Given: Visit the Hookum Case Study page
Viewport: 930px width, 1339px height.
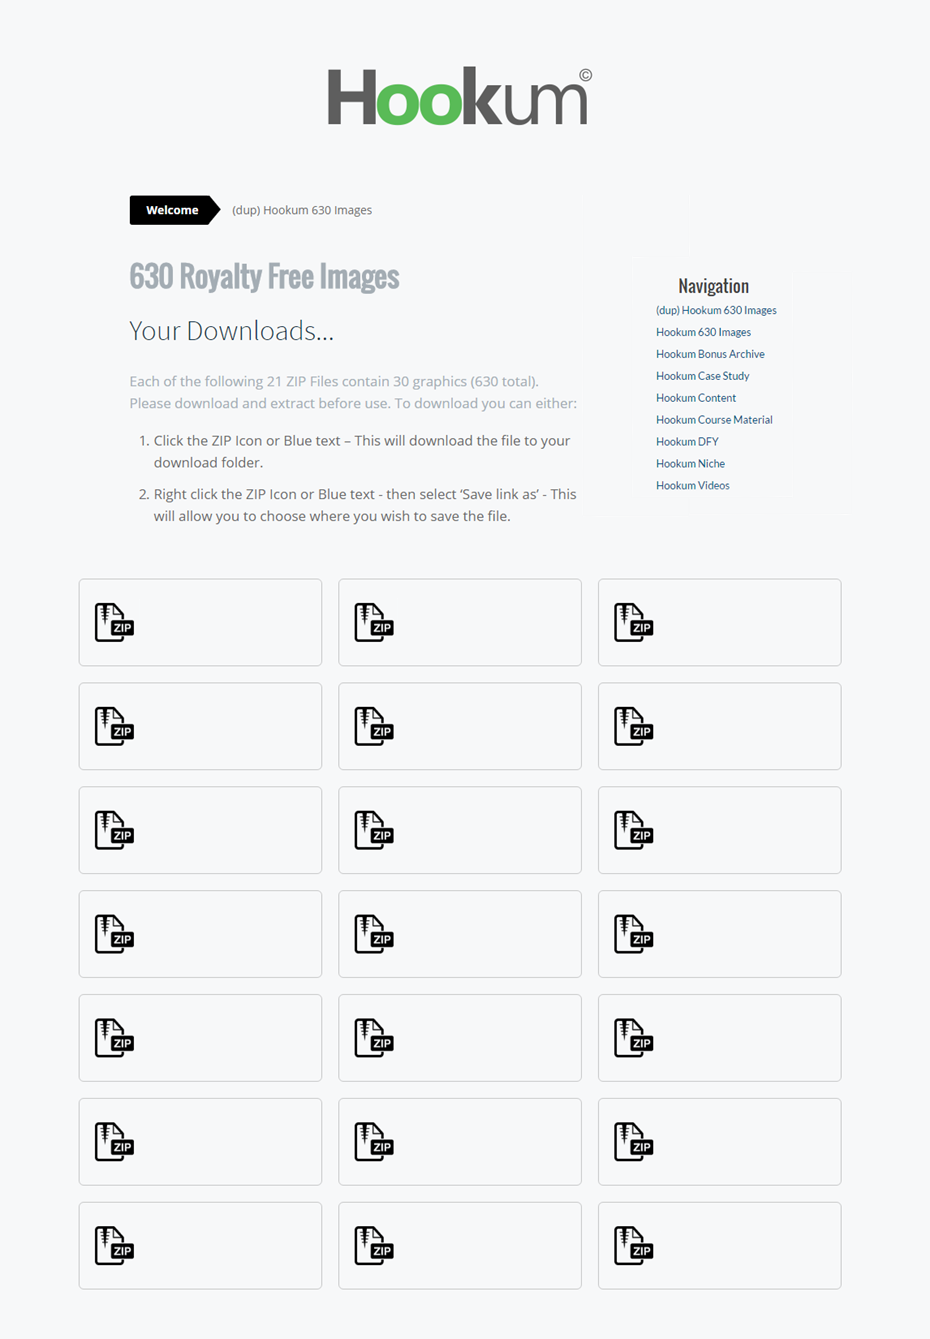Looking at the screenshot, I should click(702, 376).
